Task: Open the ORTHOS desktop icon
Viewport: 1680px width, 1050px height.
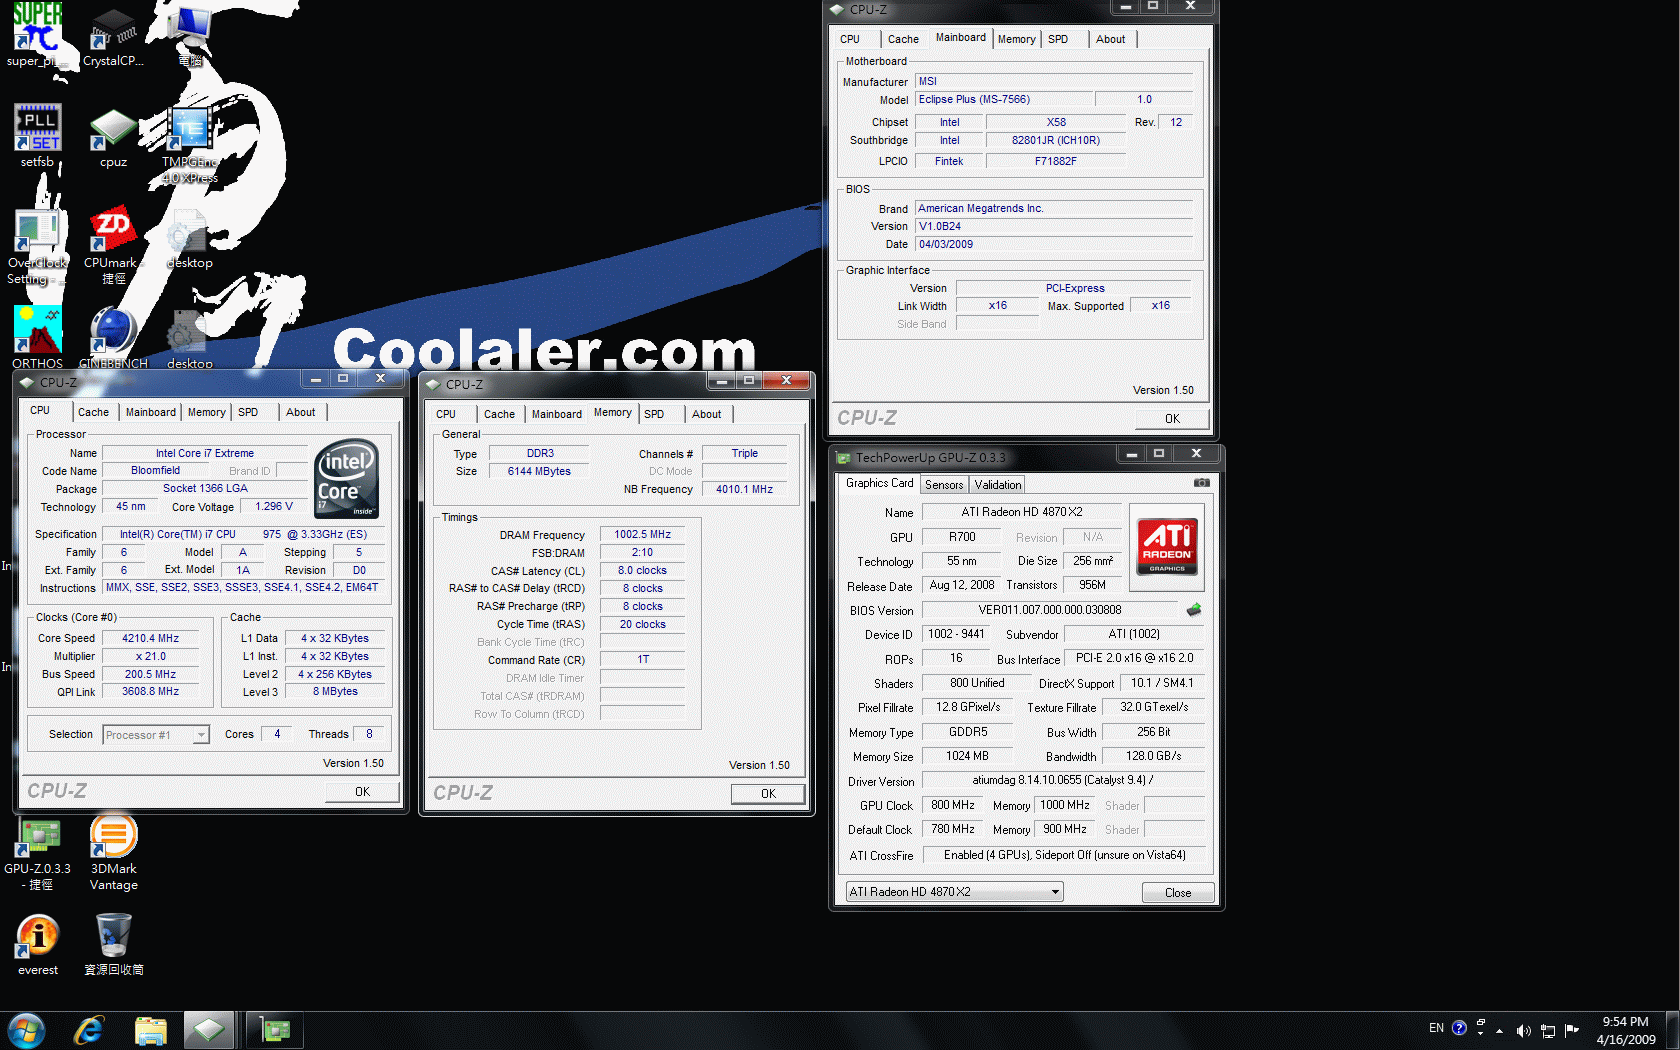Action: click(37, 337)
